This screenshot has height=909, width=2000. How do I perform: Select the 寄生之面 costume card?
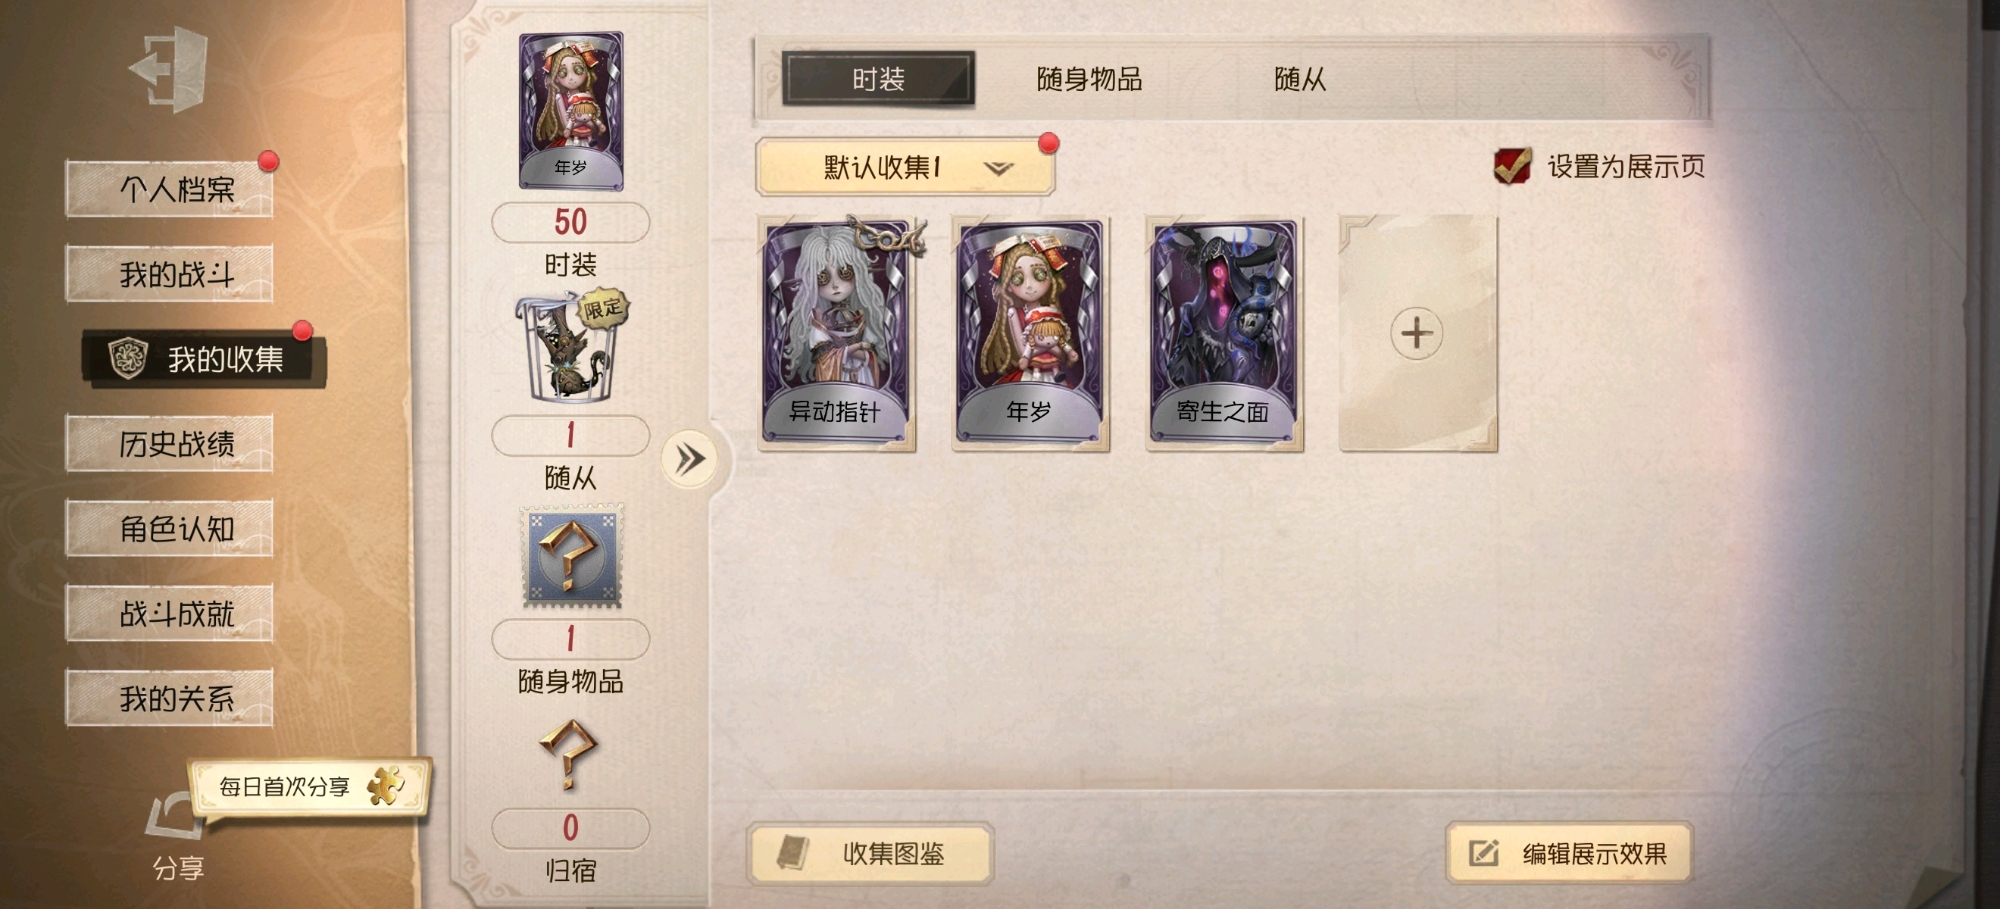(1224, 334)
